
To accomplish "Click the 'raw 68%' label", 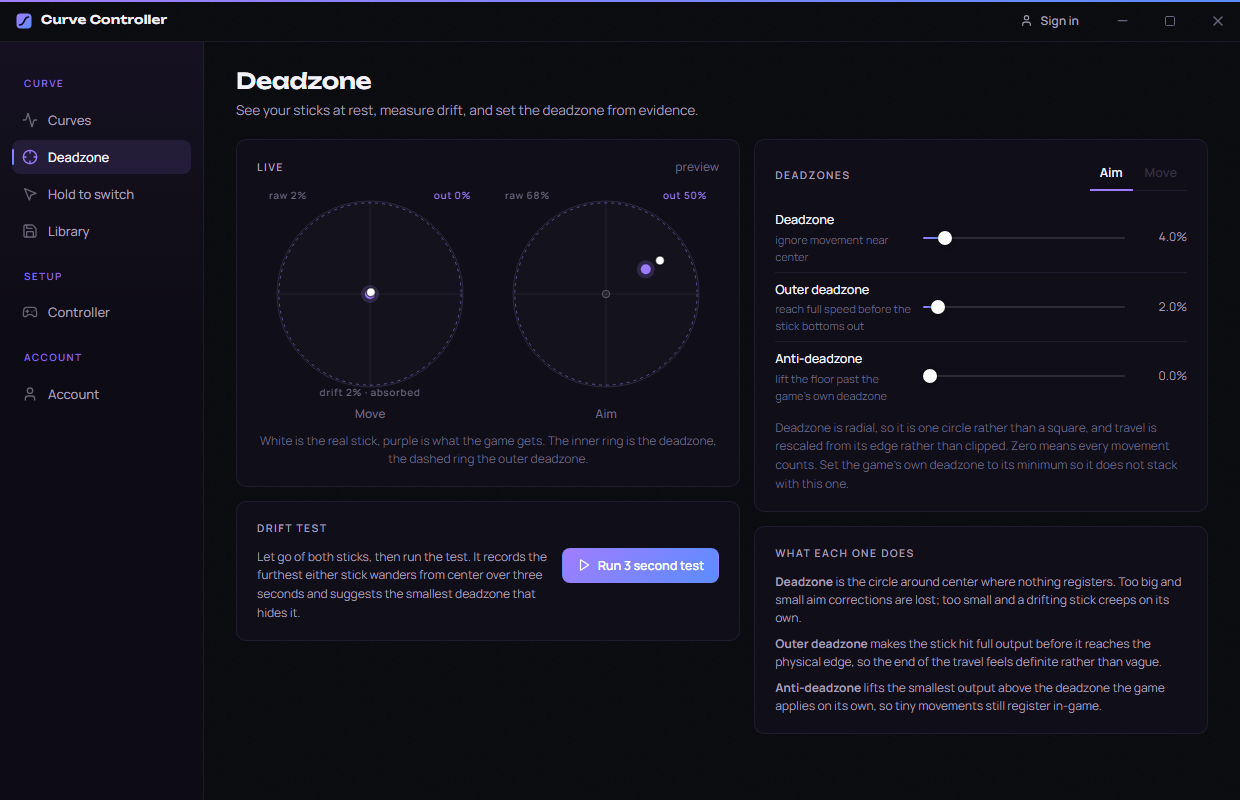I will coord(527,196).
